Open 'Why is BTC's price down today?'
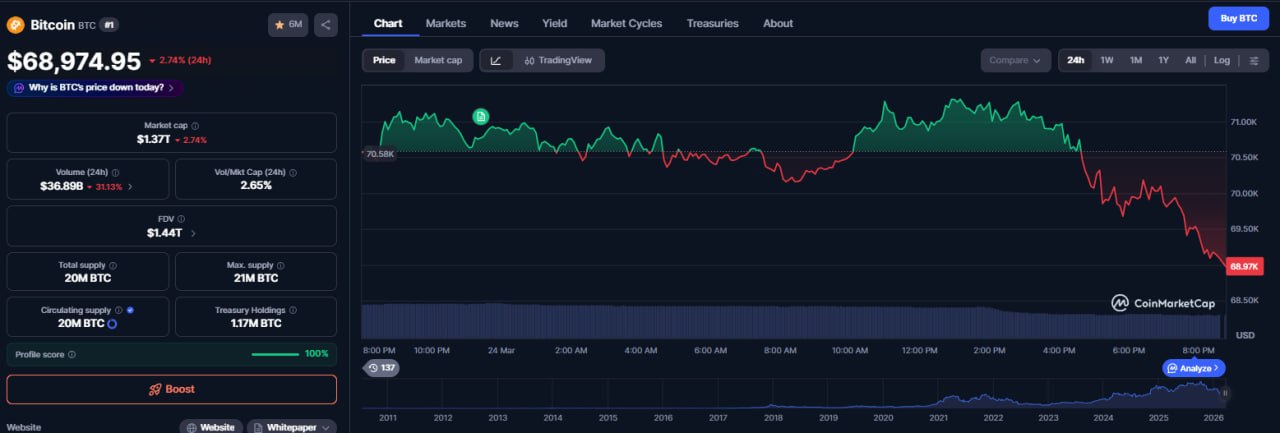 click(95, 88)
